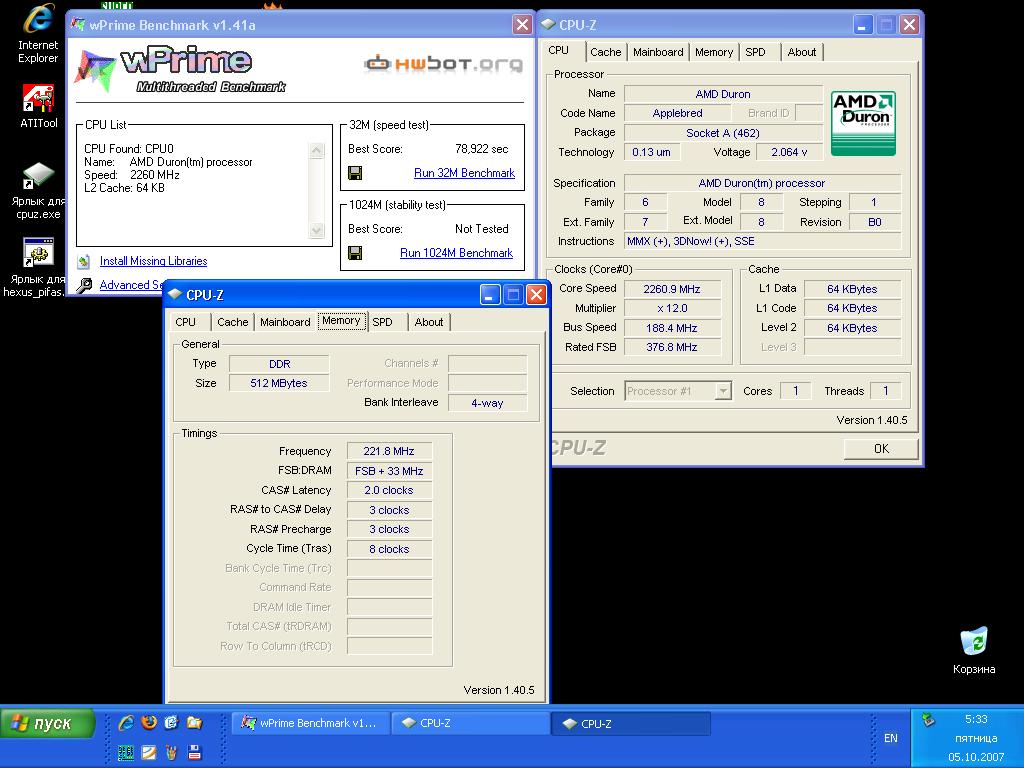Select the hexus_pifast shortcut desktop icon

(36, 268)
